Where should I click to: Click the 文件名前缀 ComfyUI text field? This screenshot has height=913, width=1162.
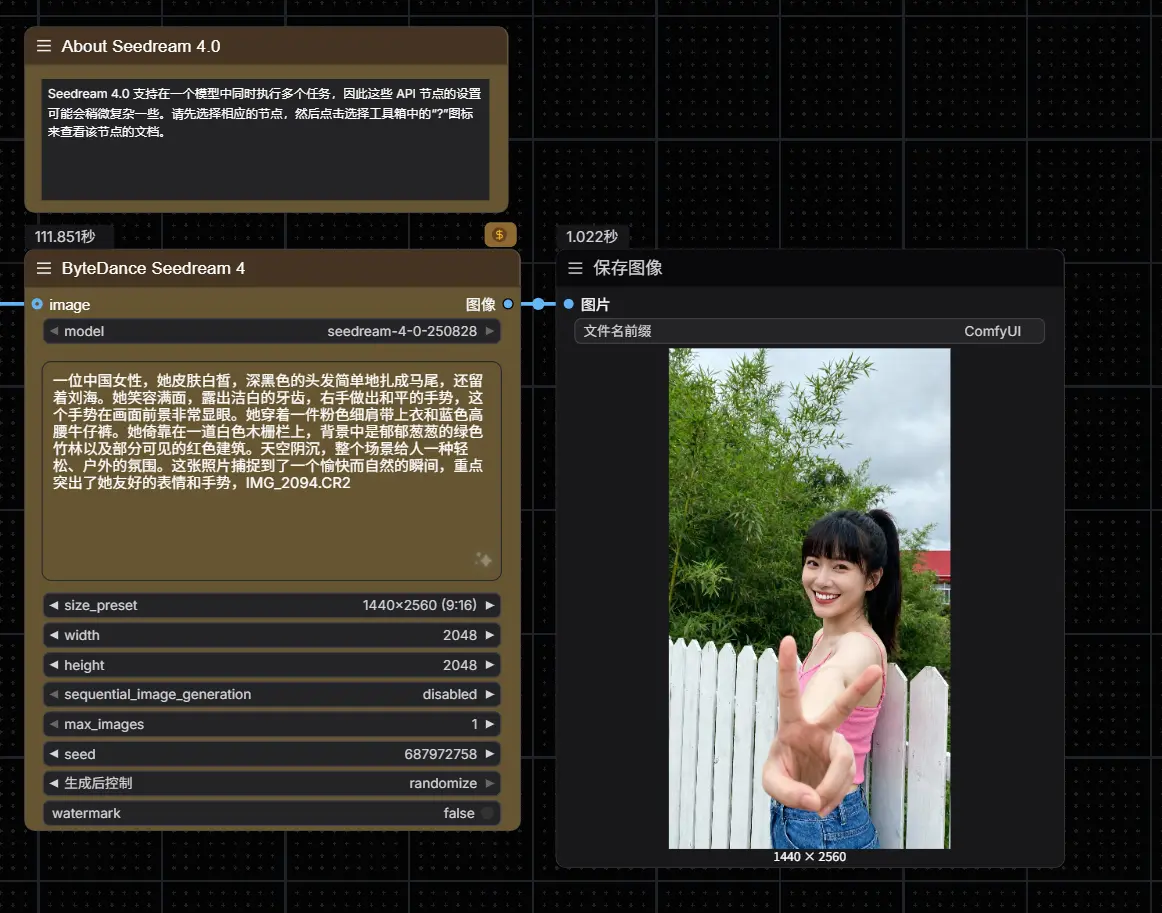[x=809, y=331]
